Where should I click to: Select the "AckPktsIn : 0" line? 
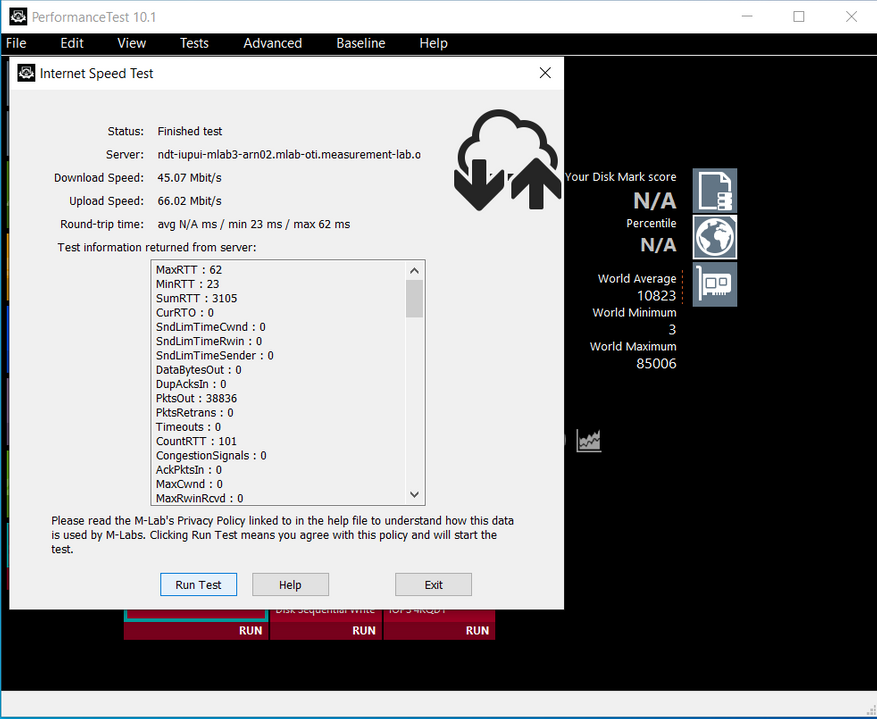pyautogui.click(x=189, y=470)
